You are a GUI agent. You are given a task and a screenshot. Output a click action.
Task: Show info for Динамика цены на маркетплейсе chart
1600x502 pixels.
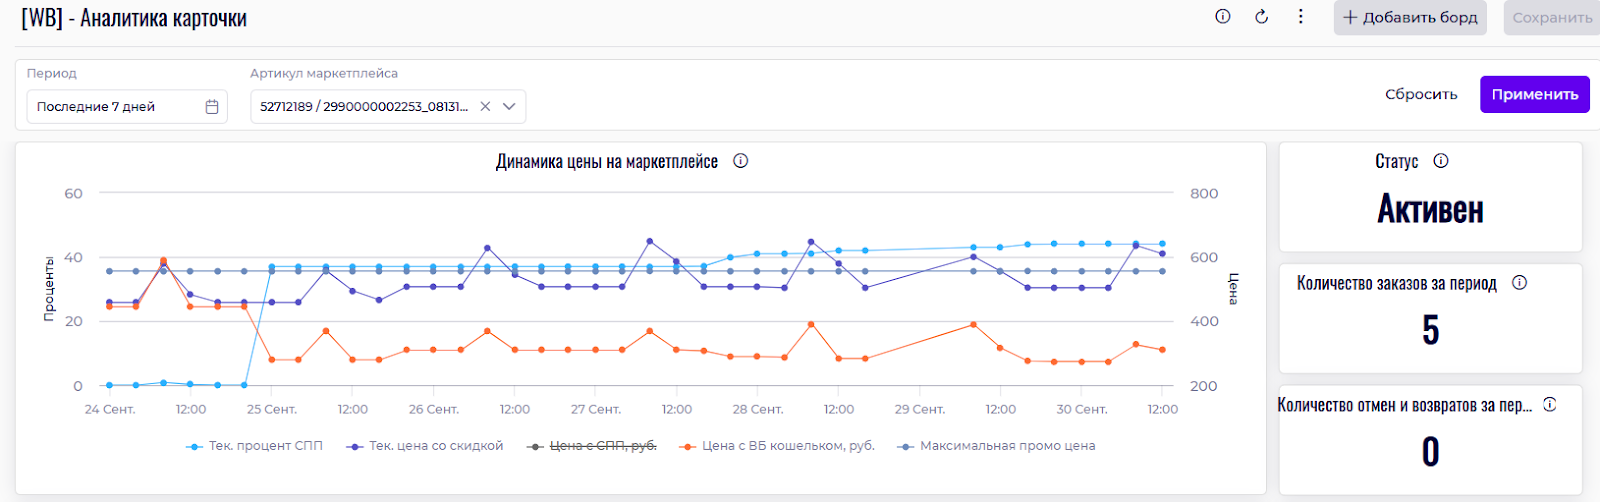coord(741,161)
